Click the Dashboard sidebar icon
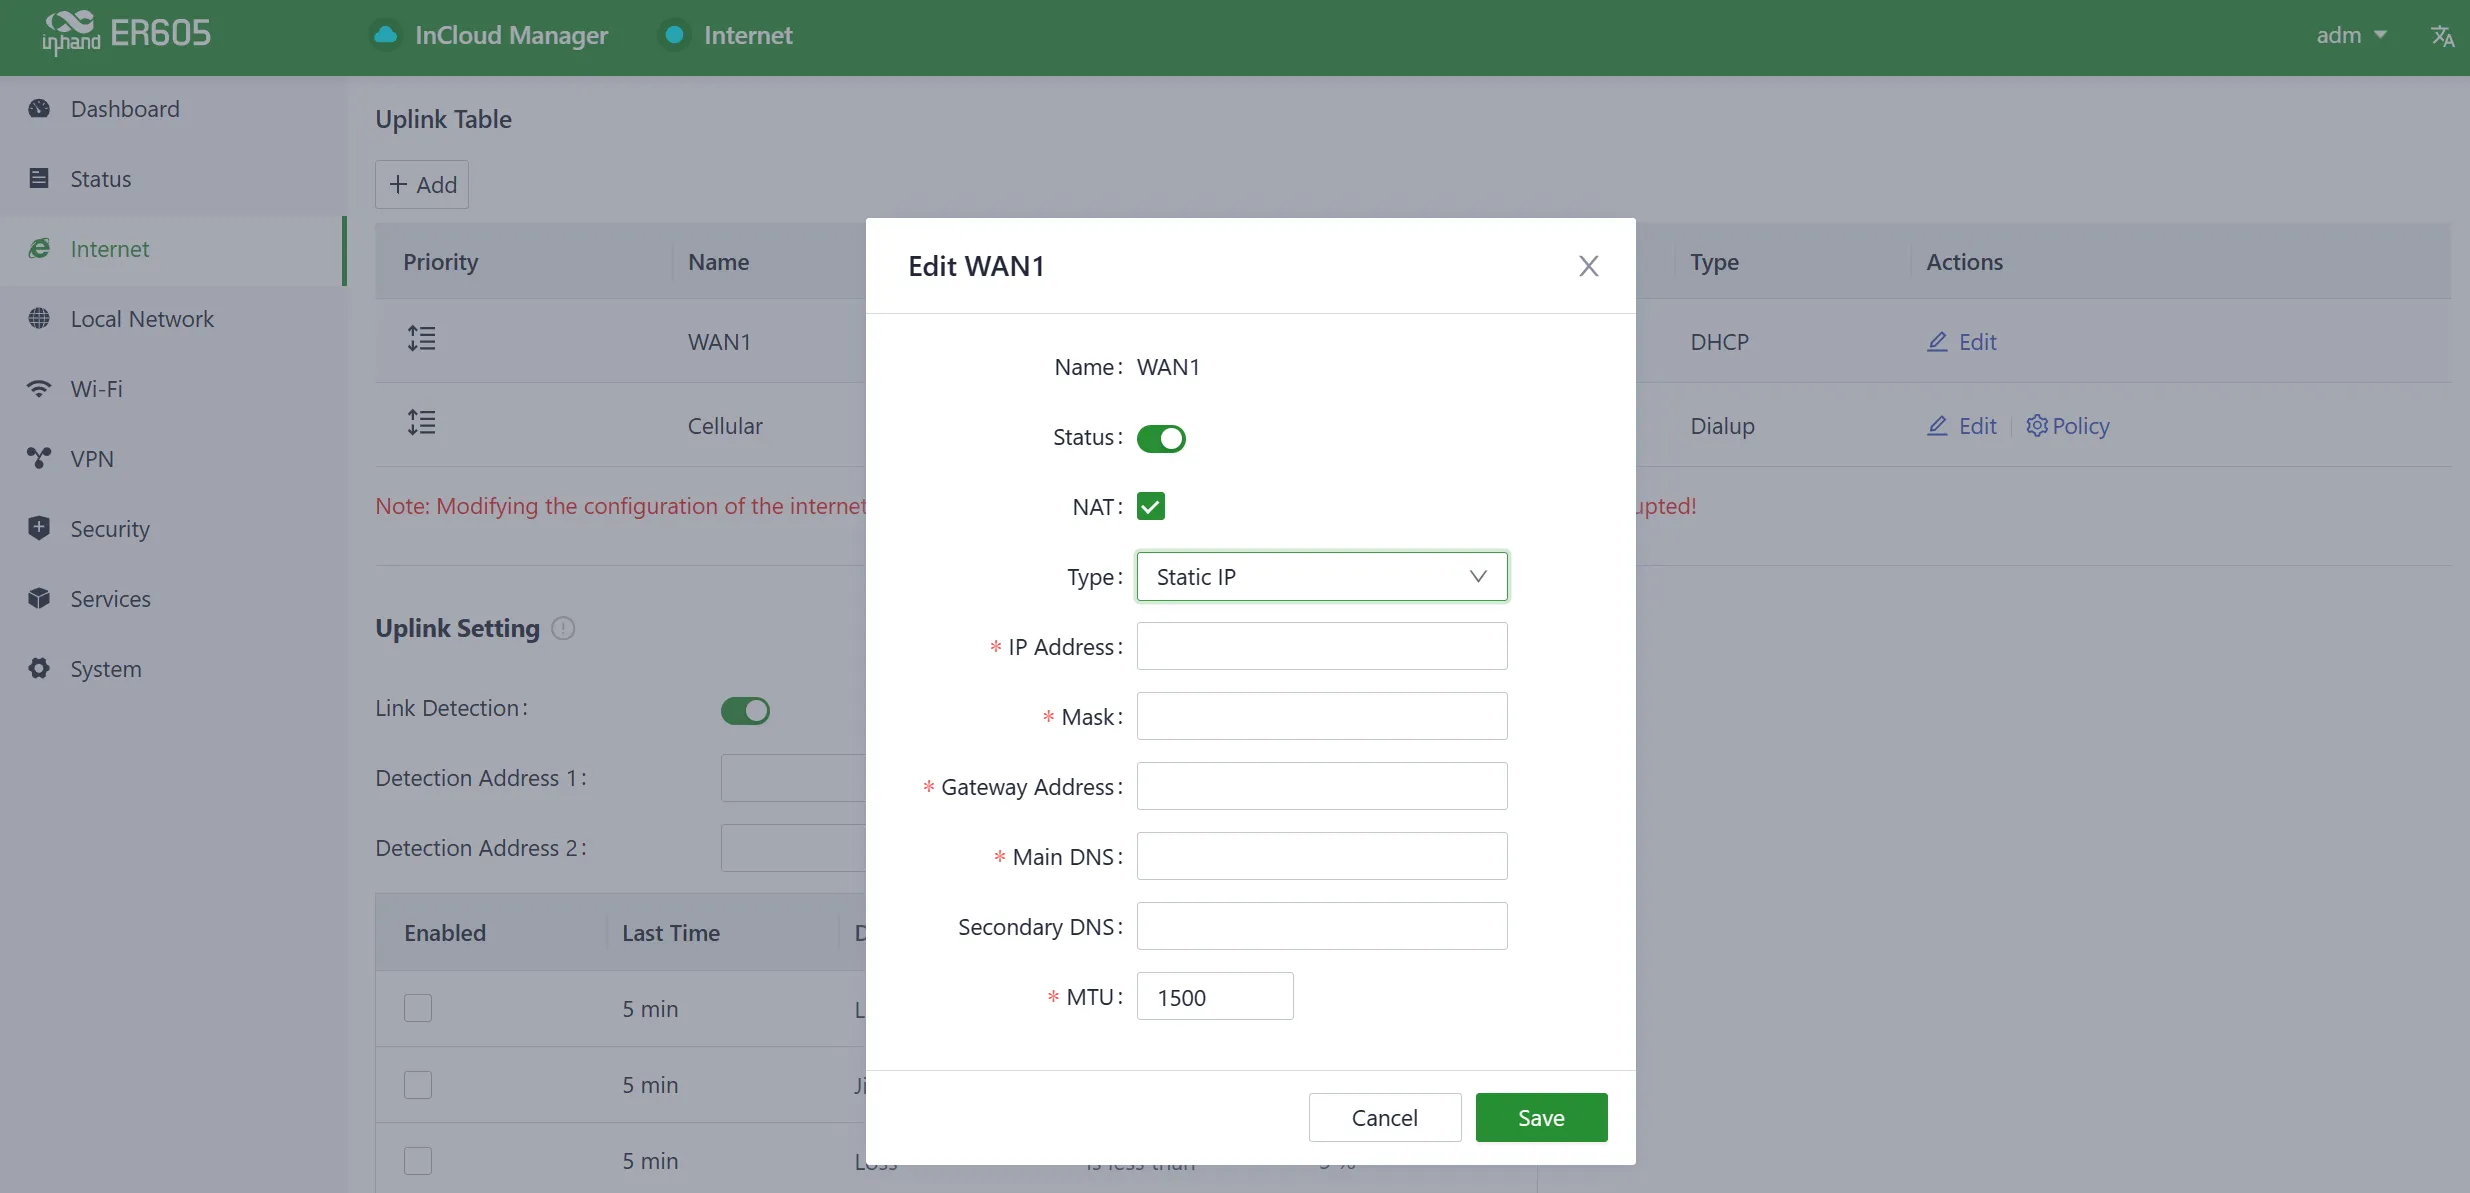The image size is (2470, 1193). [39, 109]
